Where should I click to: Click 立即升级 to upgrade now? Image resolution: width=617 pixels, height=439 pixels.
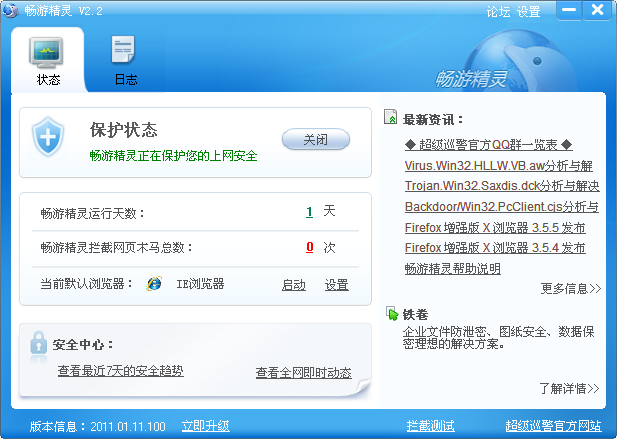click(205, 426)
